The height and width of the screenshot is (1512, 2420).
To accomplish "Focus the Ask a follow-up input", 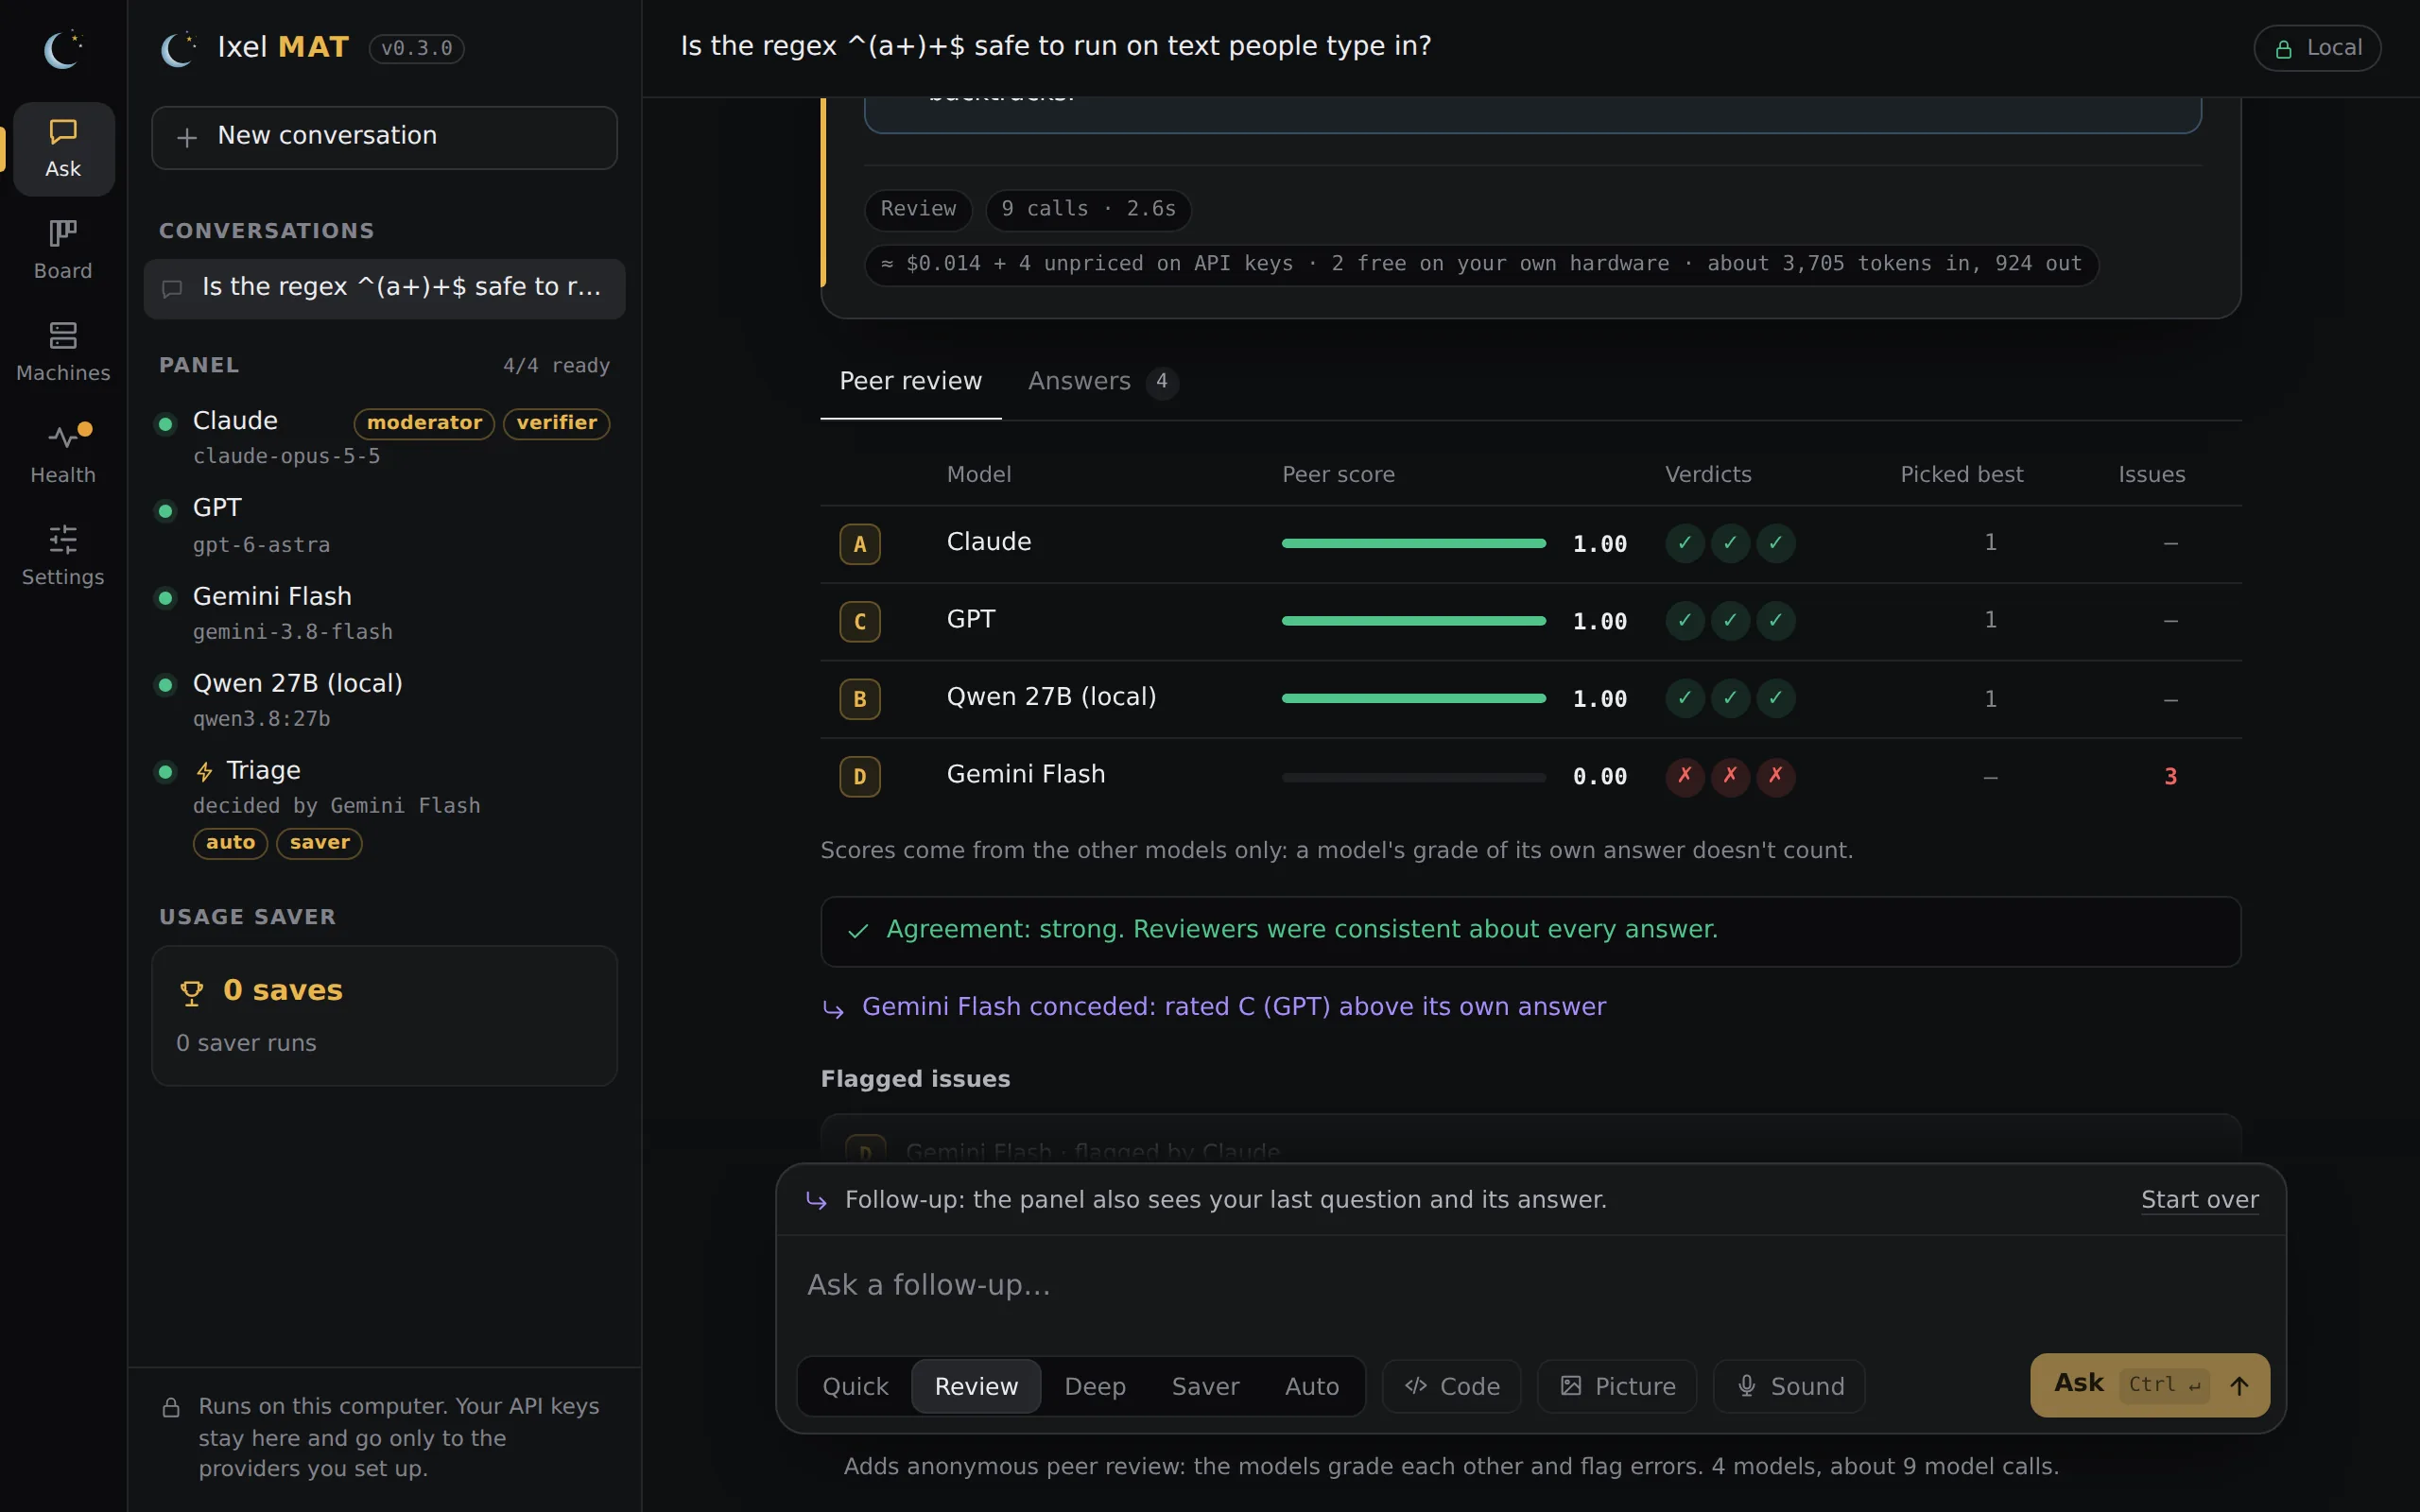I will (x=1530, y=1285).
